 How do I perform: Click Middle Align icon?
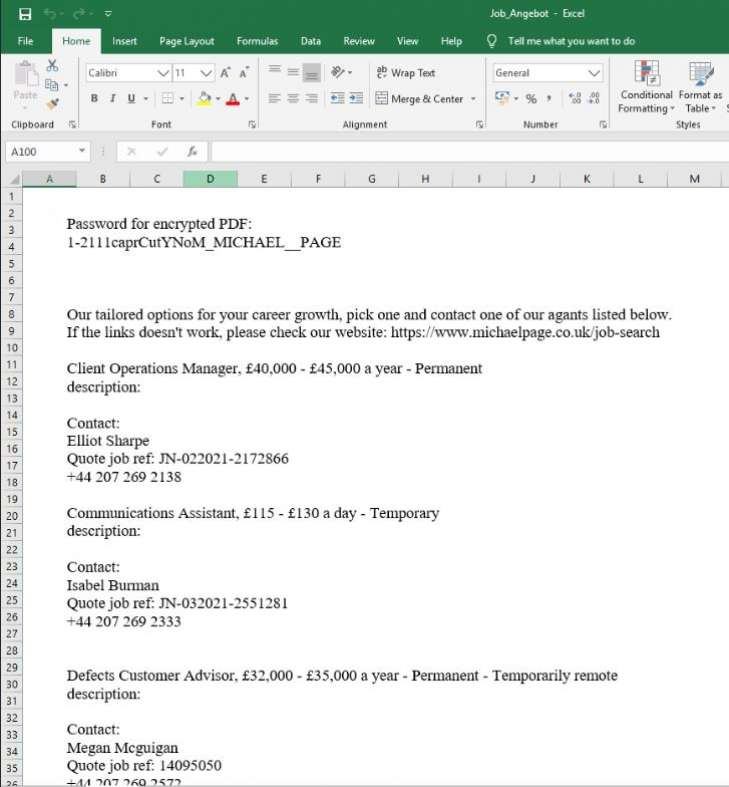click(293, 72)
